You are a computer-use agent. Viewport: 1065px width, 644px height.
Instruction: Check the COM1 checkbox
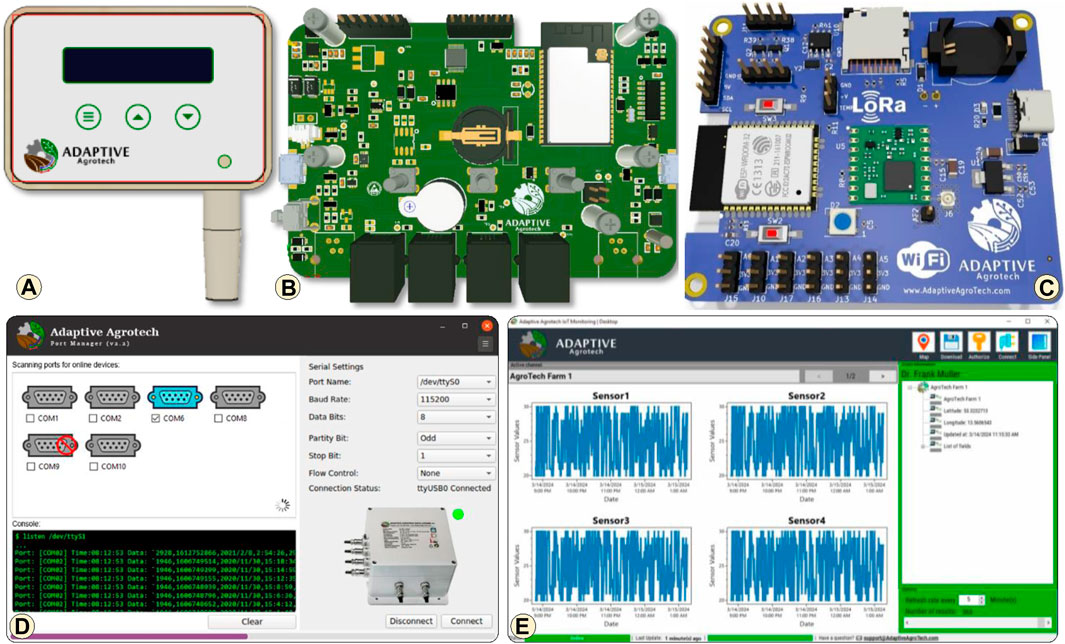31,418
